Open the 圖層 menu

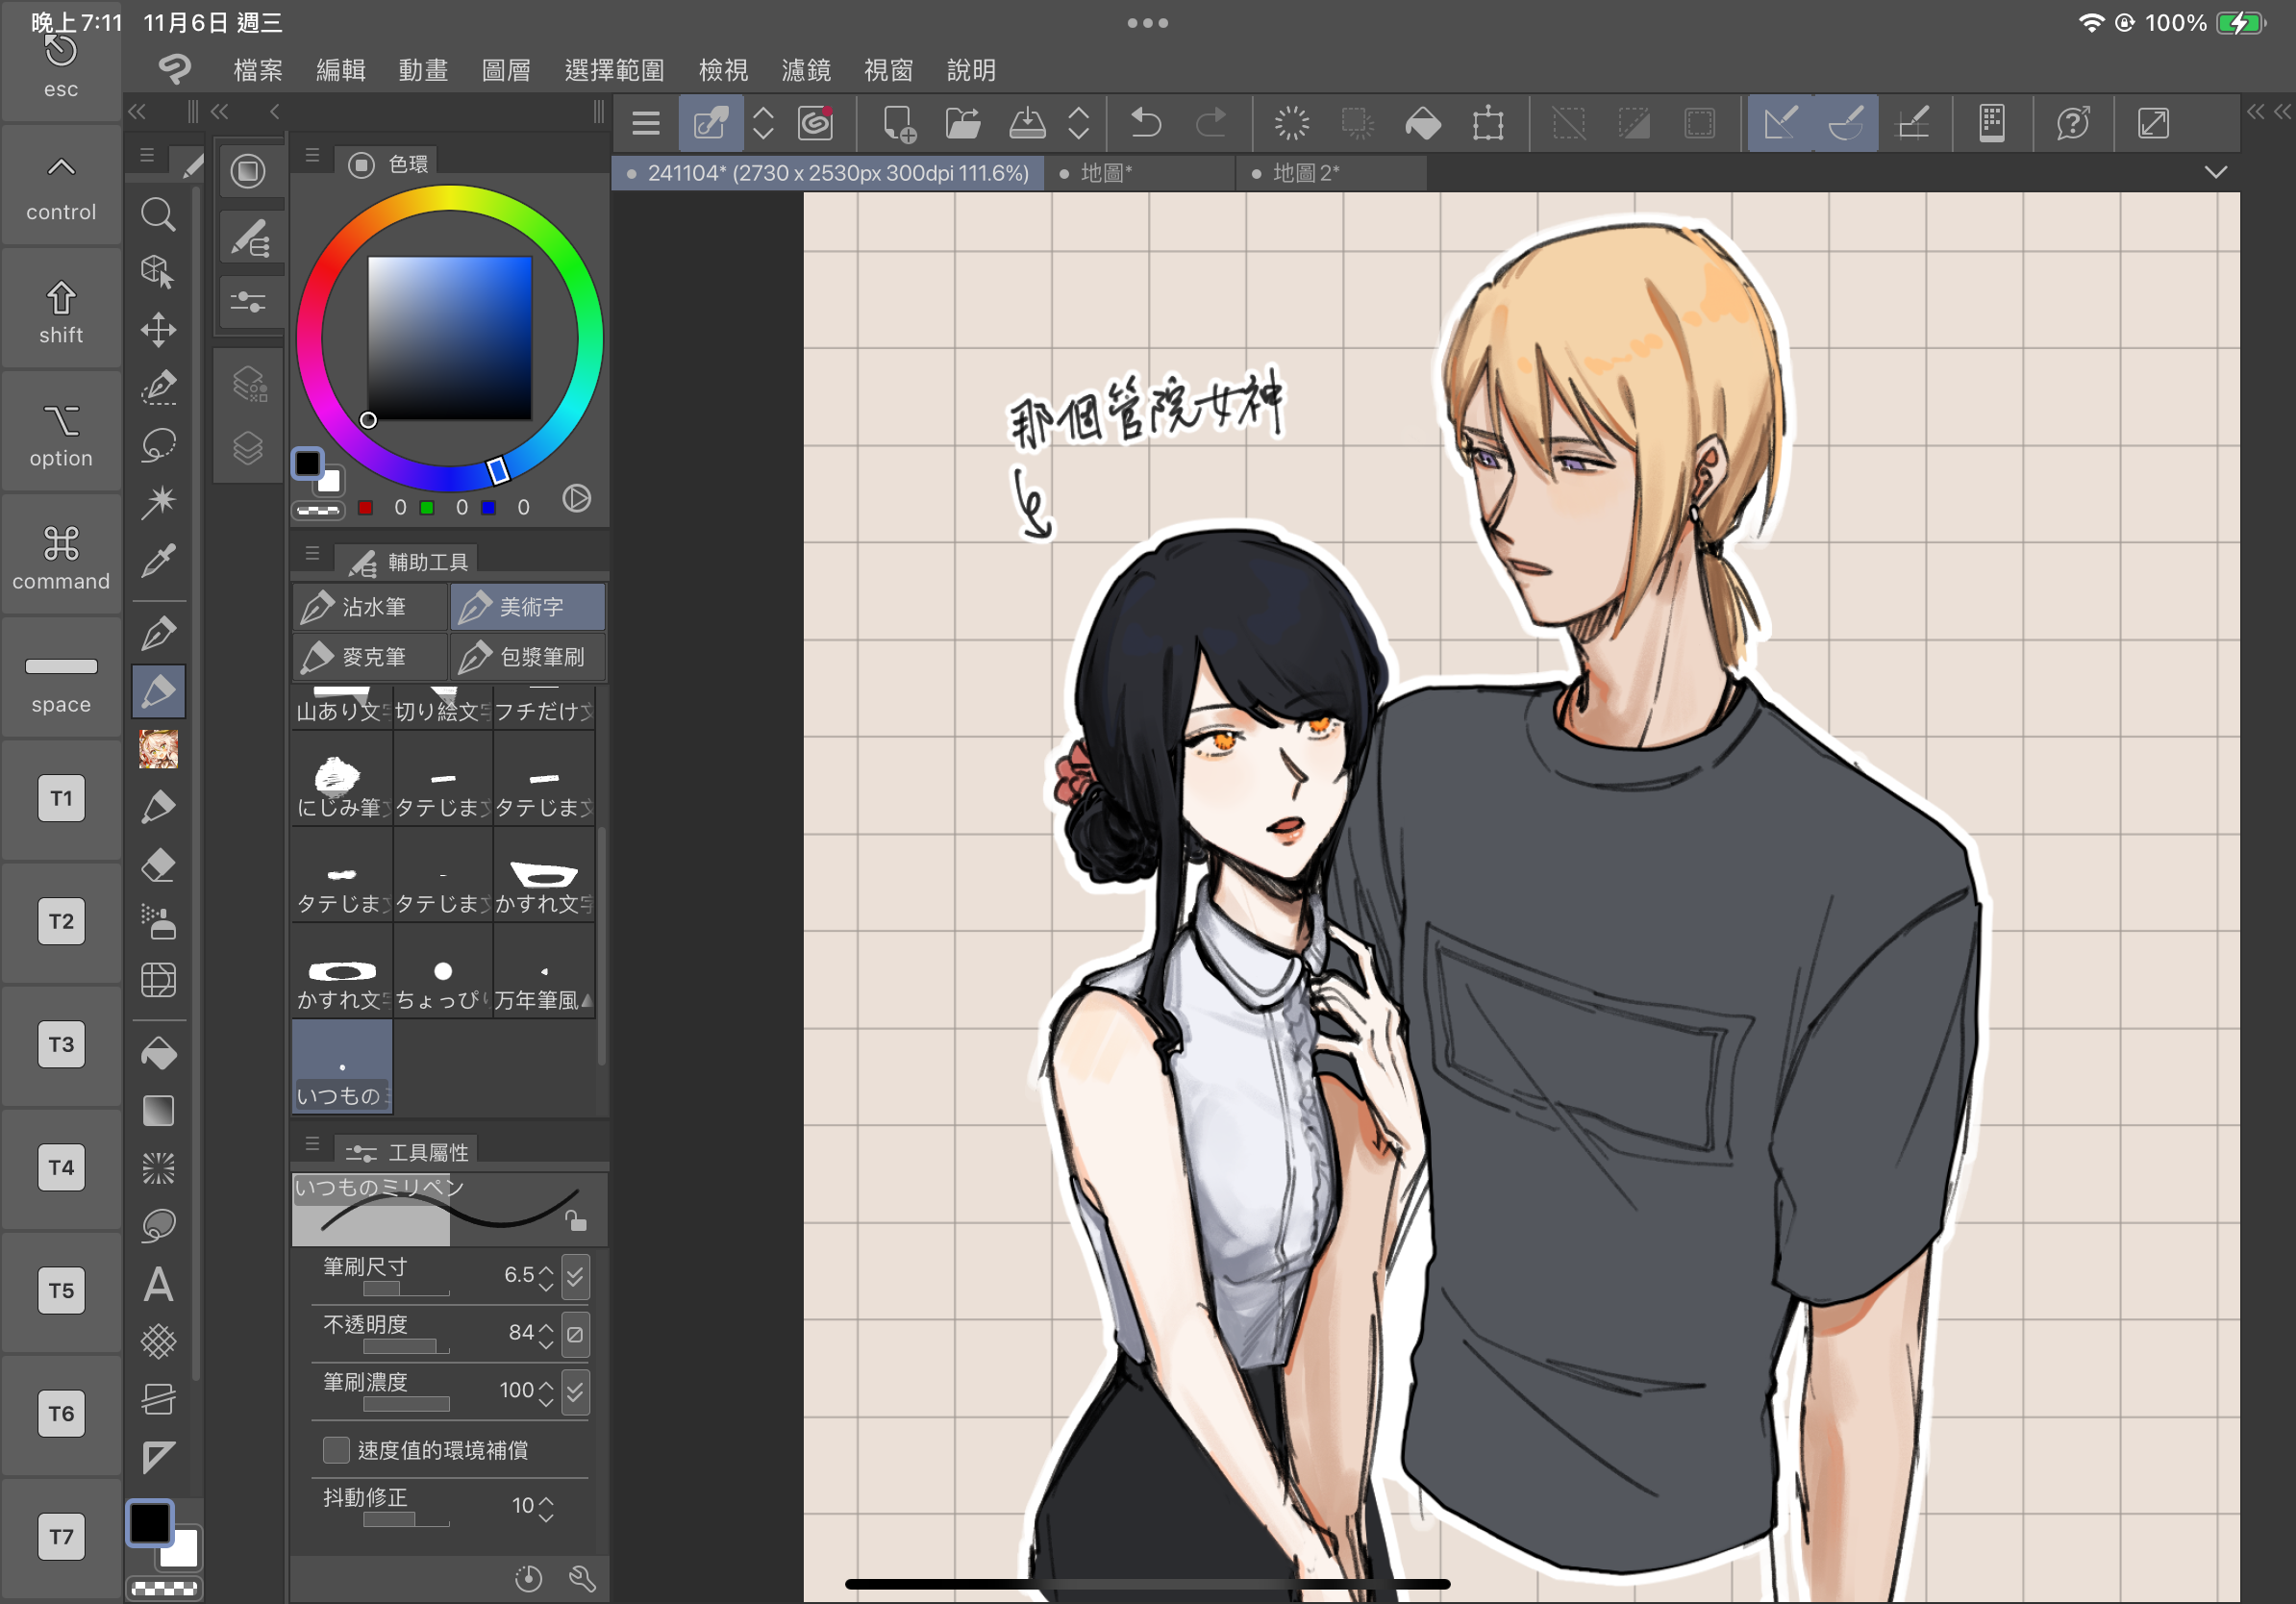click(506, 70)
